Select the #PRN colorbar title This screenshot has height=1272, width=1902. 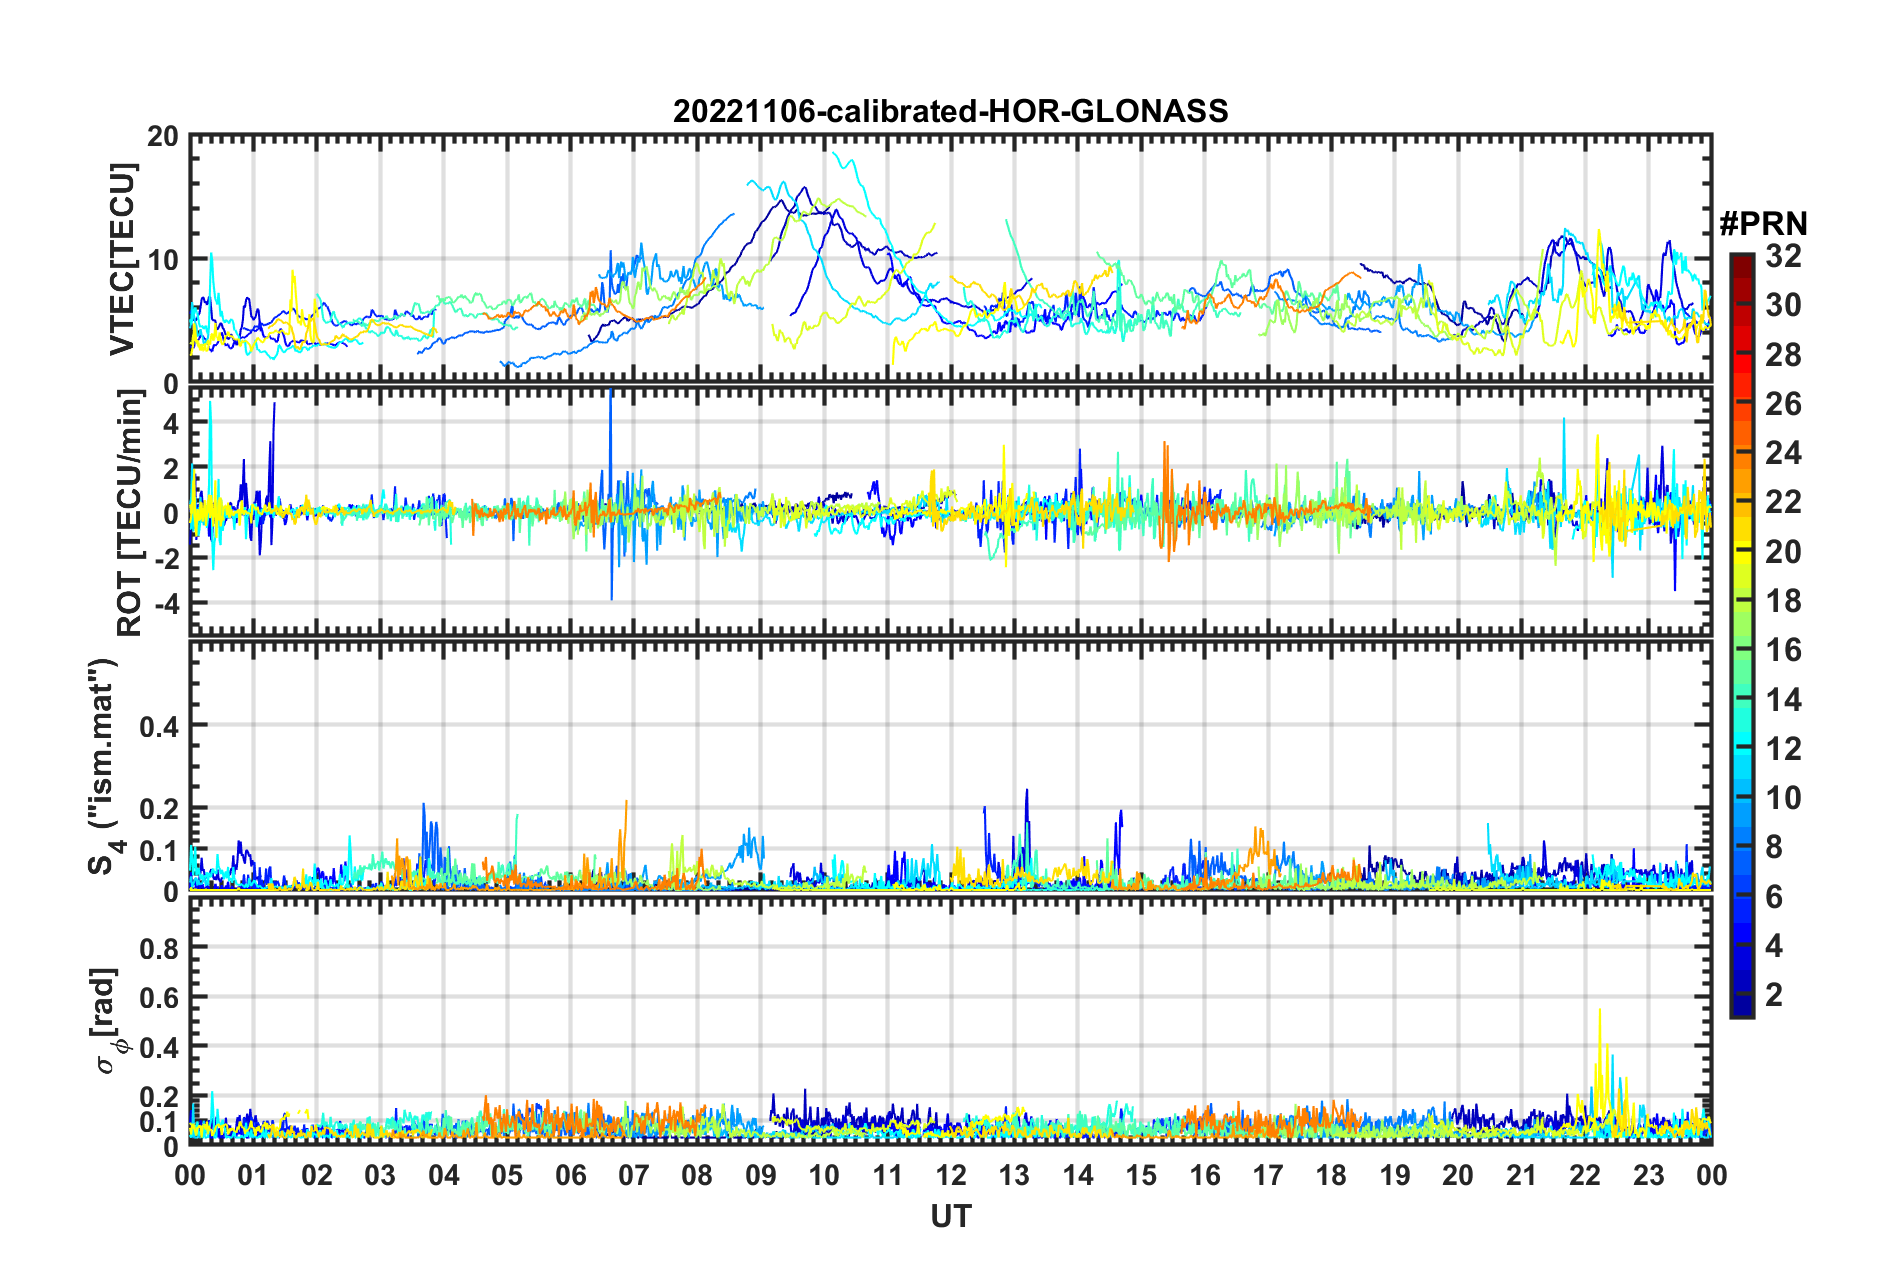click(x=1763, y=223)
